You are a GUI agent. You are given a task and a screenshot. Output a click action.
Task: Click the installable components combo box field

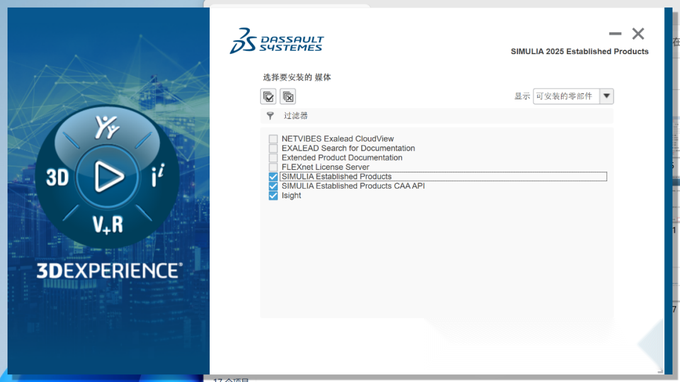(566, 96)
